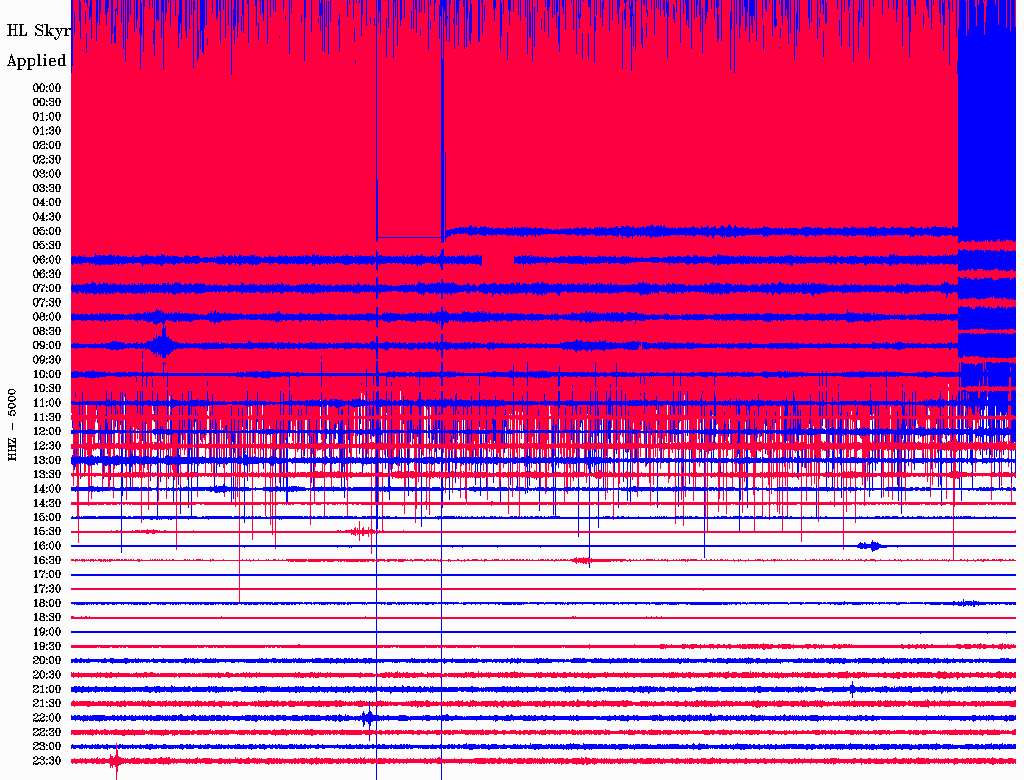Click the 11:30 time label
Screen dimensions: 1024x780
coord(47,417)
